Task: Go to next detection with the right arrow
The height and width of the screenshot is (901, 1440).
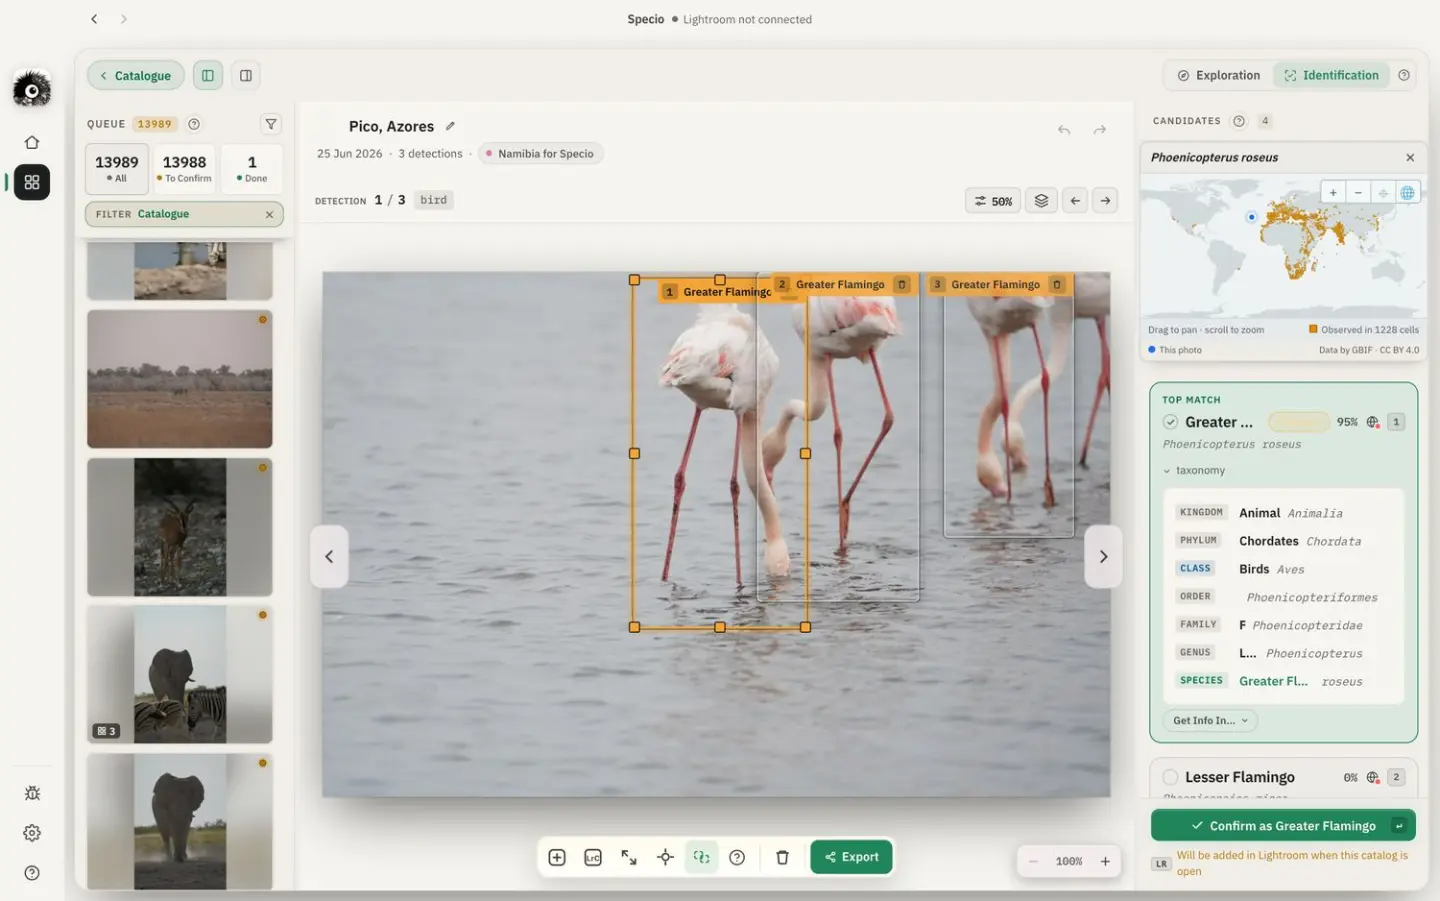Action: click(1105, 201)
